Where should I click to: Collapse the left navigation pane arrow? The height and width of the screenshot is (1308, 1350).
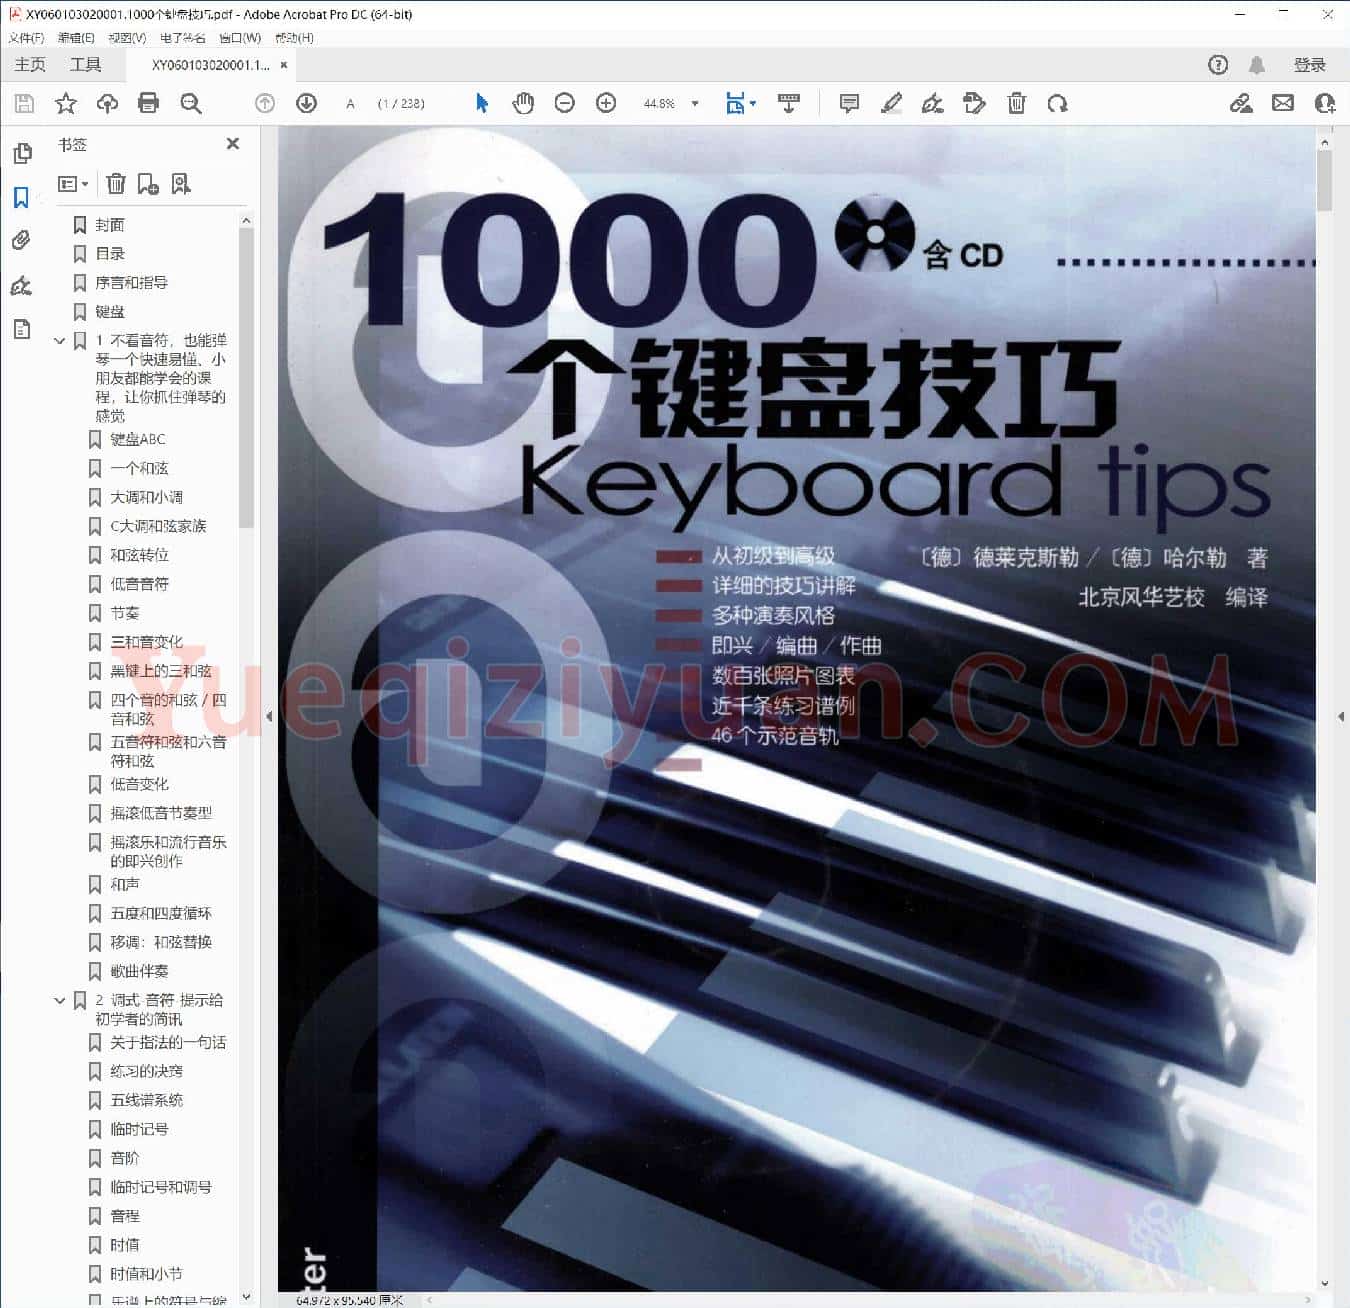point(269,716)
